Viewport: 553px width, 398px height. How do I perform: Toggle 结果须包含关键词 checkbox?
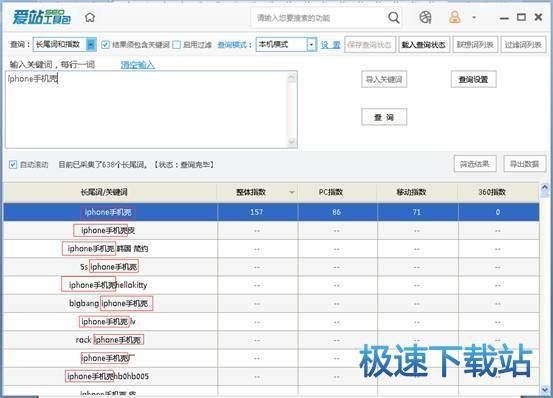coord(105,44)
